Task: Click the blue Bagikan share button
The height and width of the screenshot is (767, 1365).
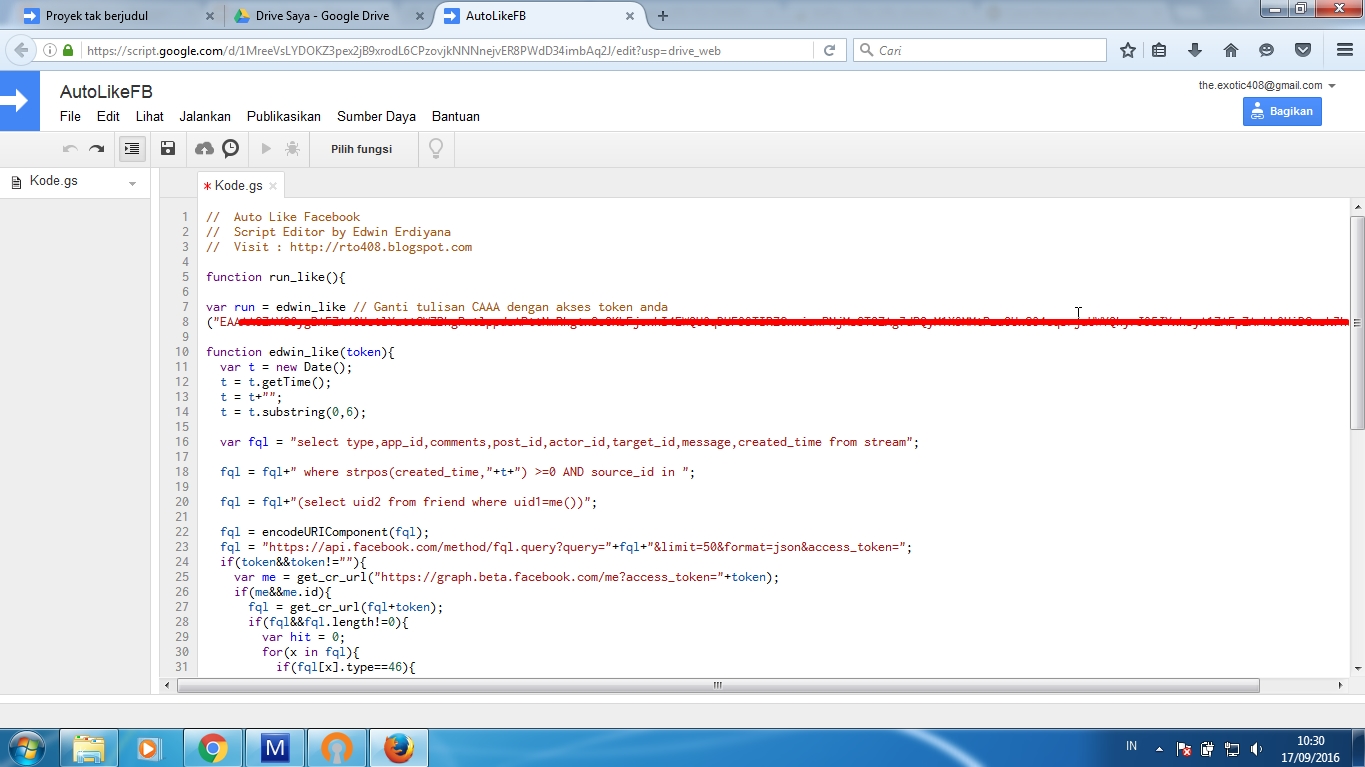Action: click(x=1282, y=111)
